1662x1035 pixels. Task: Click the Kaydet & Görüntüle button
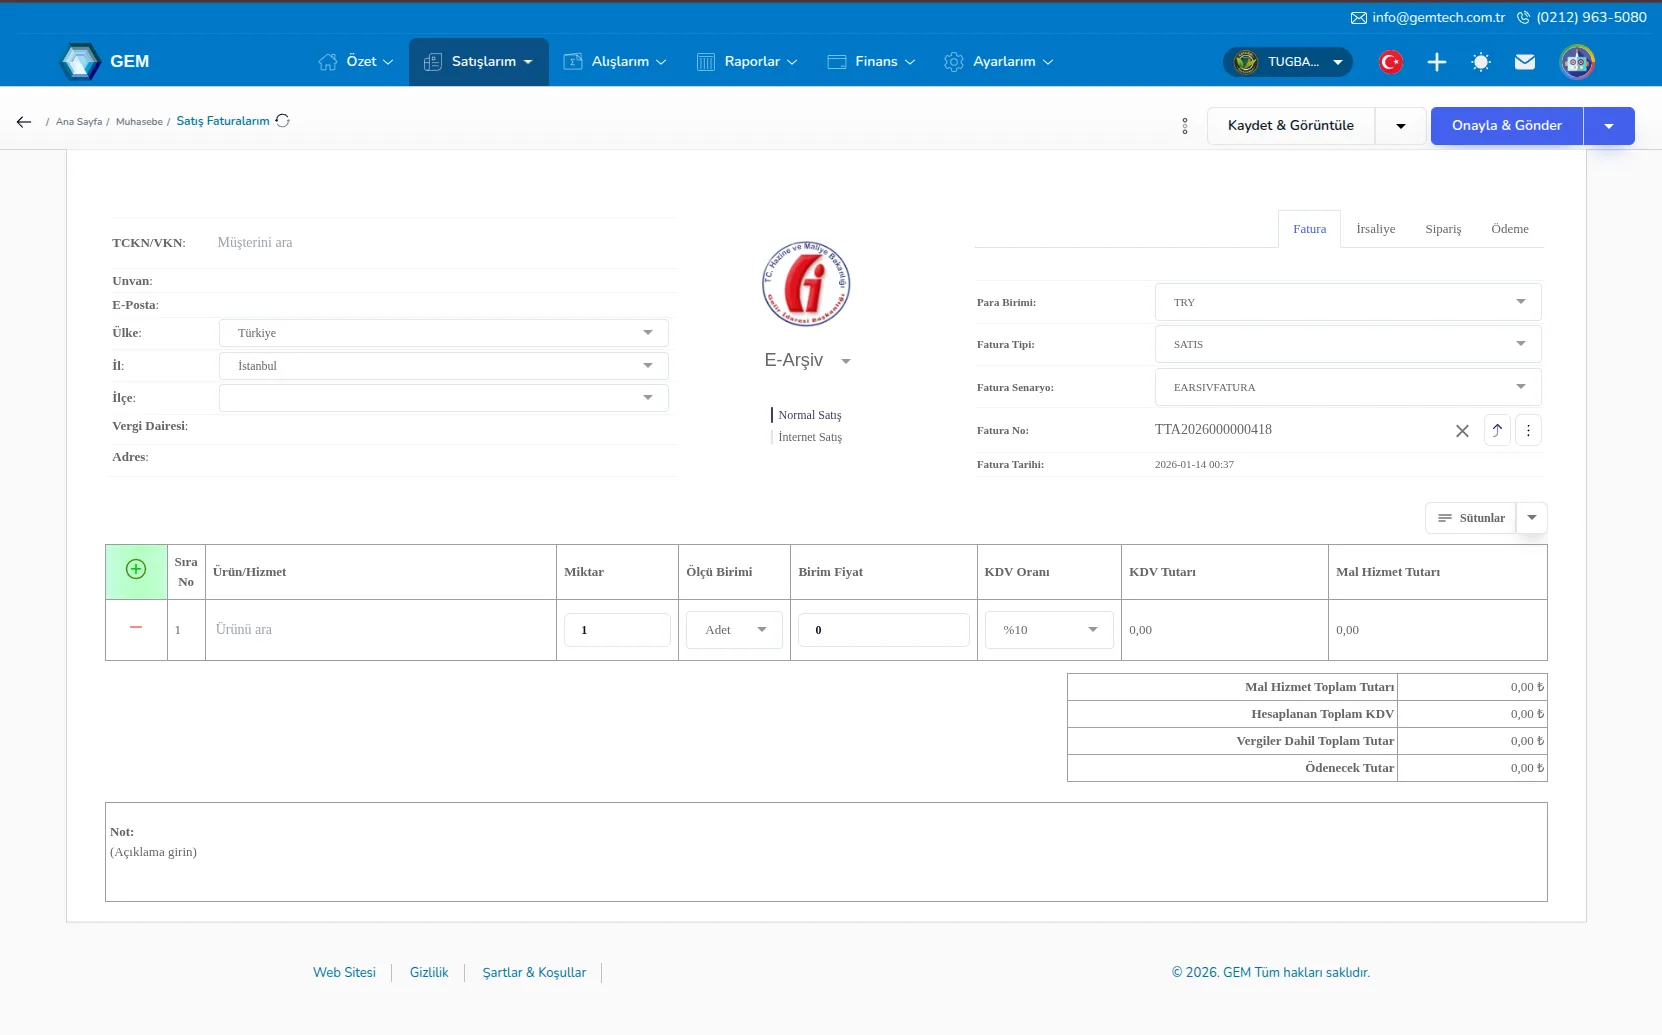pyautogui.click(x=1291, y=126)
